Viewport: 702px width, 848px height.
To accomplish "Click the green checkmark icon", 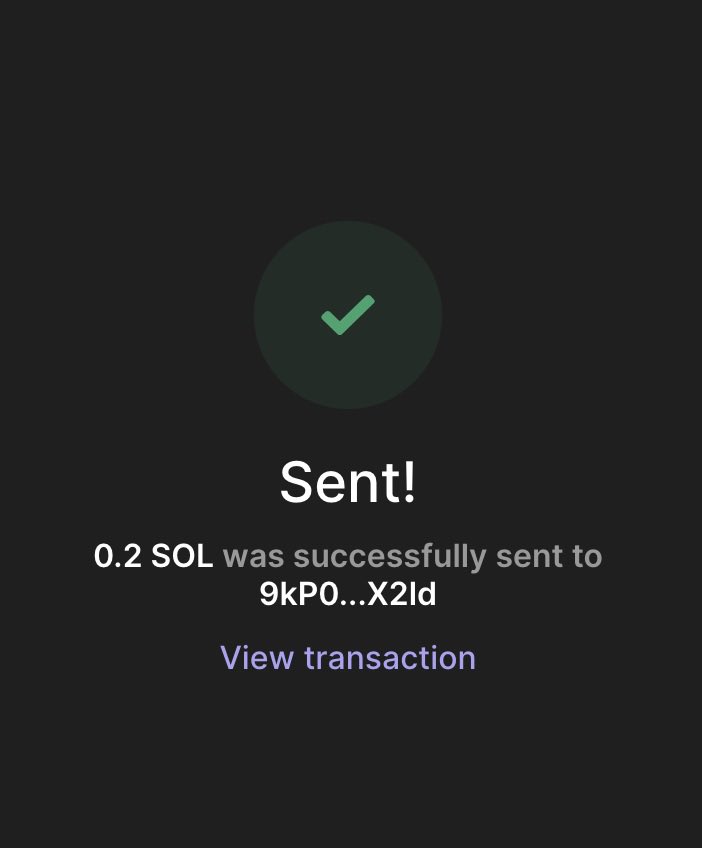I will 348,315.
